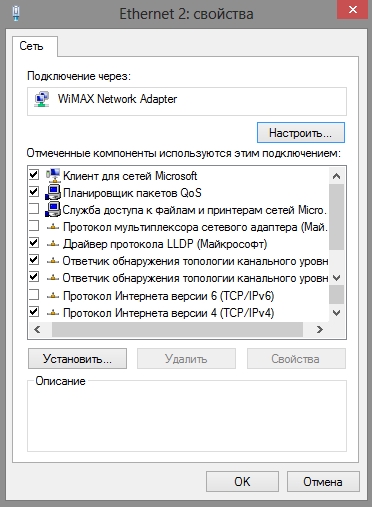Close the Ethernet 2 properties window
Screen dimensions: 372x507
pyautogui.click(x=353, y=10)
